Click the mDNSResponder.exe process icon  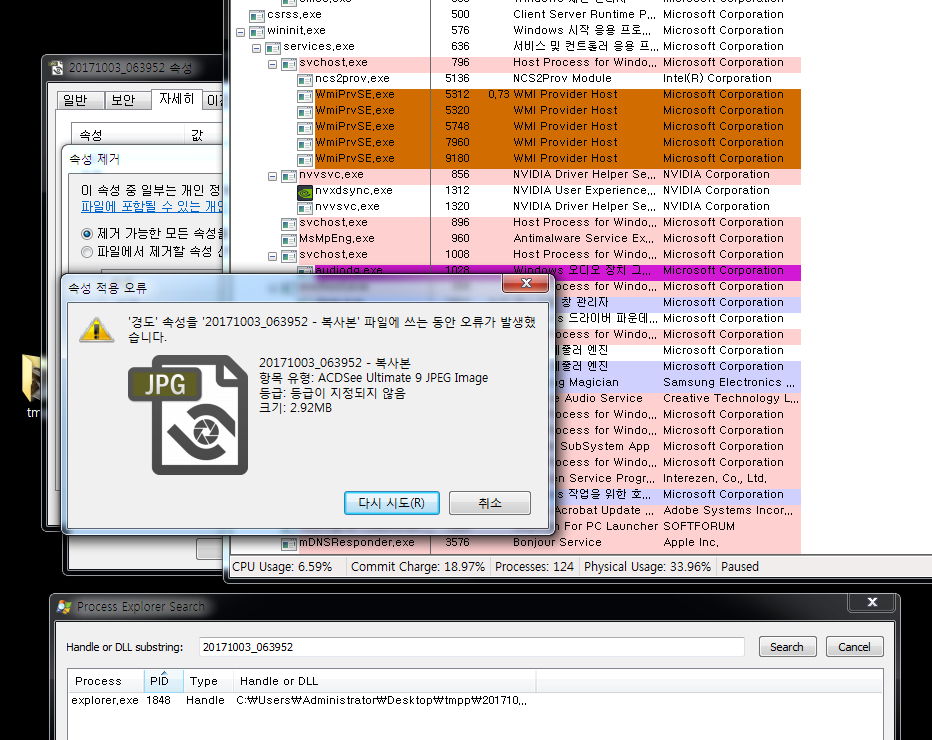click(x=290, y=543)
